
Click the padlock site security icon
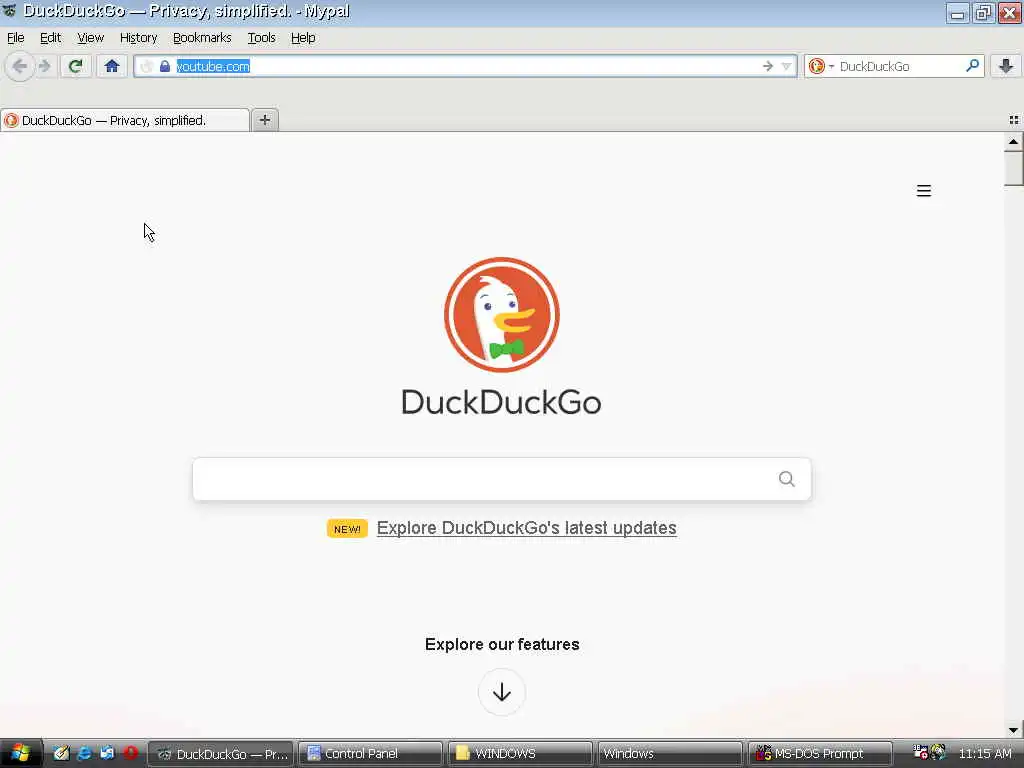[165, 66]
